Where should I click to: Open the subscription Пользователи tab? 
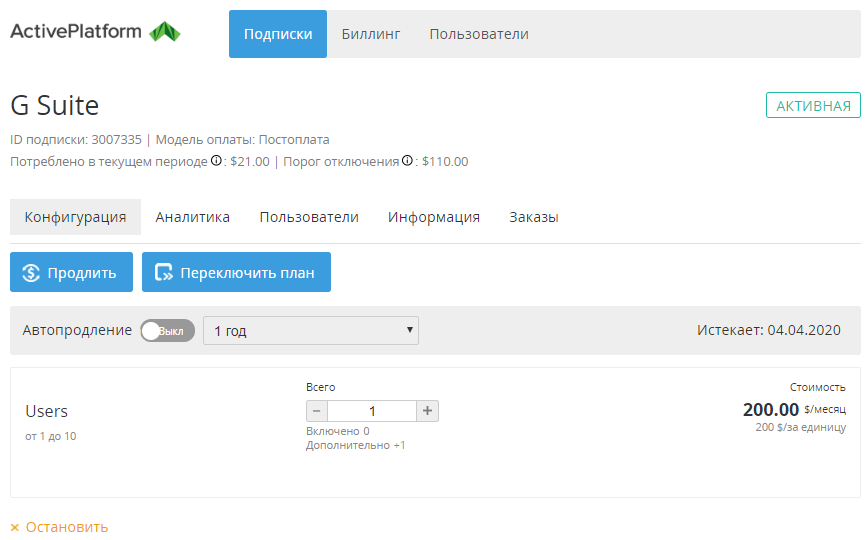coord(309,217)
